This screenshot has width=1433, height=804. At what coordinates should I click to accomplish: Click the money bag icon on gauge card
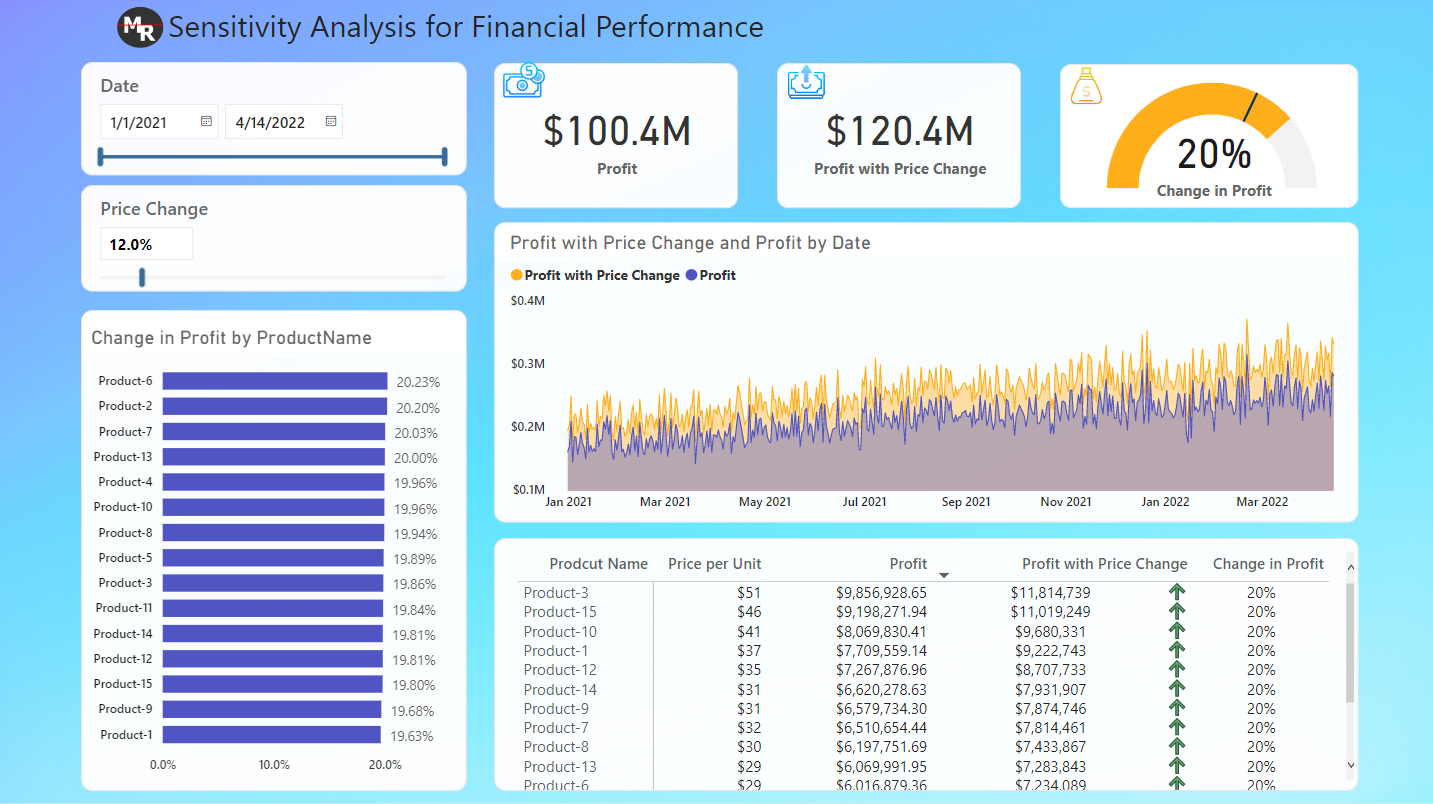pyautogui.click(x=1086, y=87)
